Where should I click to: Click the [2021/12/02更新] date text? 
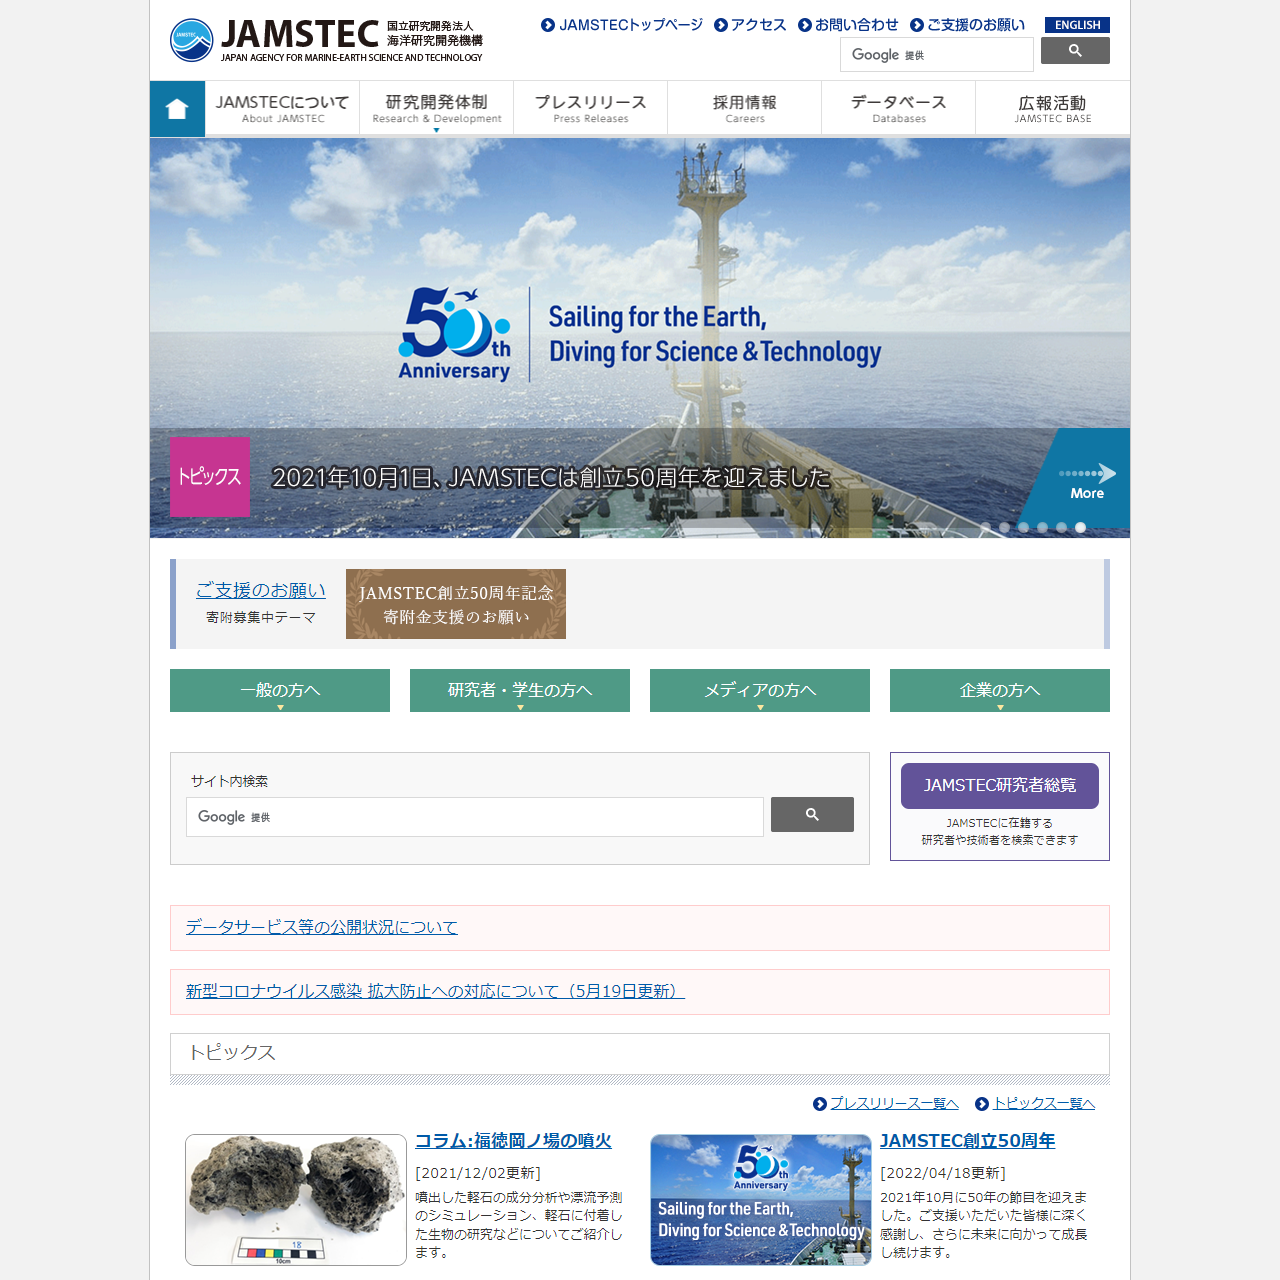[x=478, y=1173]
